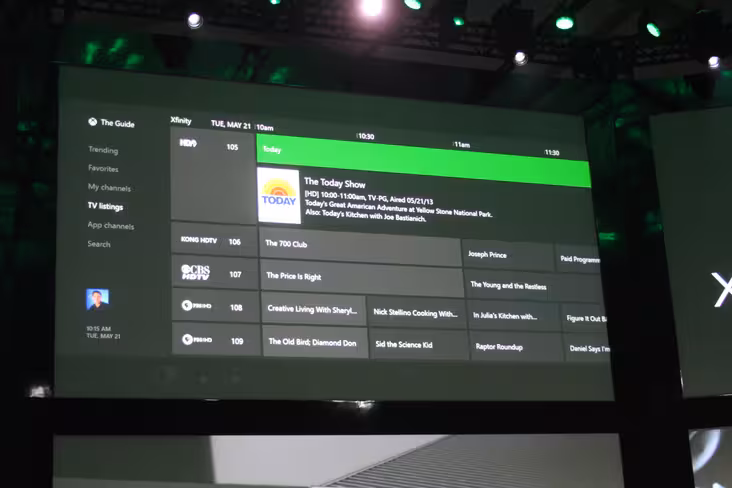Screen dimensions: 732x488
Task: Select the Daniel Says I'm listing
Action: coord(587,348)
